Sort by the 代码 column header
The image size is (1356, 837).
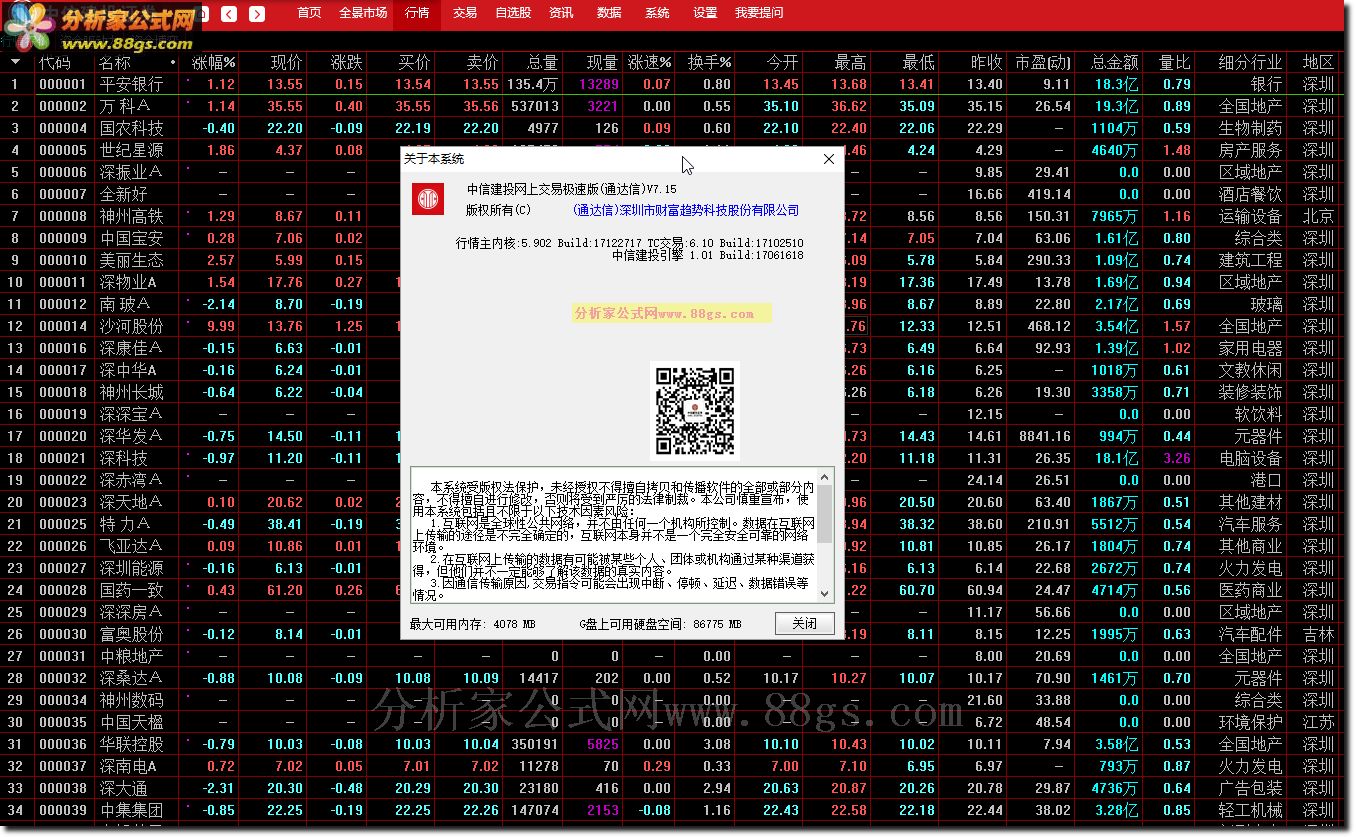[x=55, y=62]
